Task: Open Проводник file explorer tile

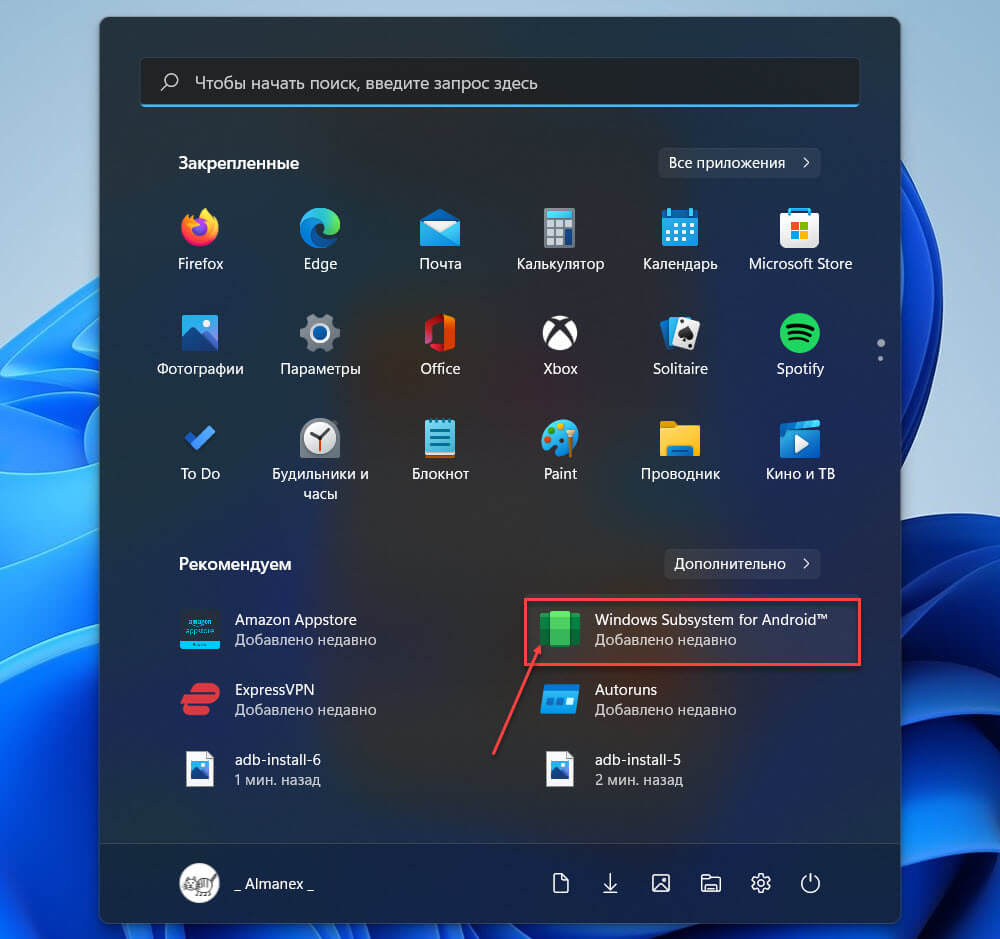Action: coord(680,451)
